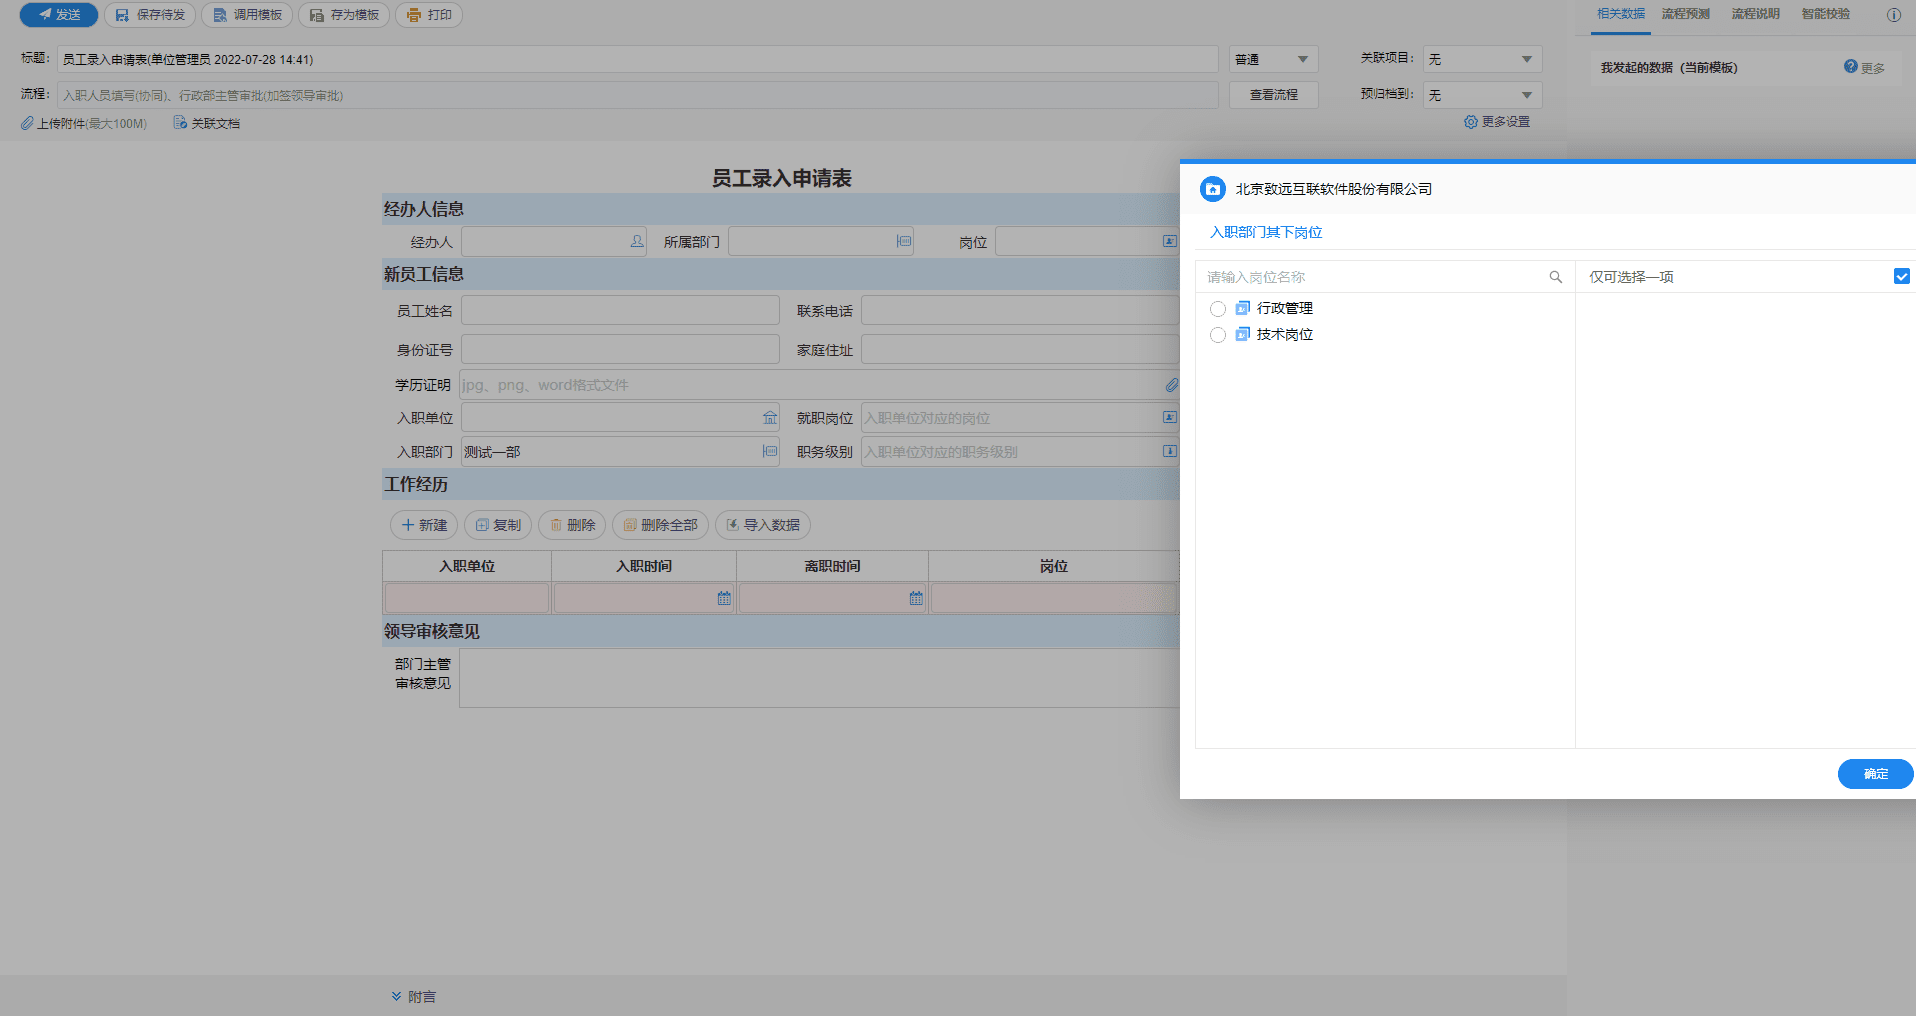The image size is (1916, 1016).
Task: Click the 身份证号 input field
Action: pos(620,350)
